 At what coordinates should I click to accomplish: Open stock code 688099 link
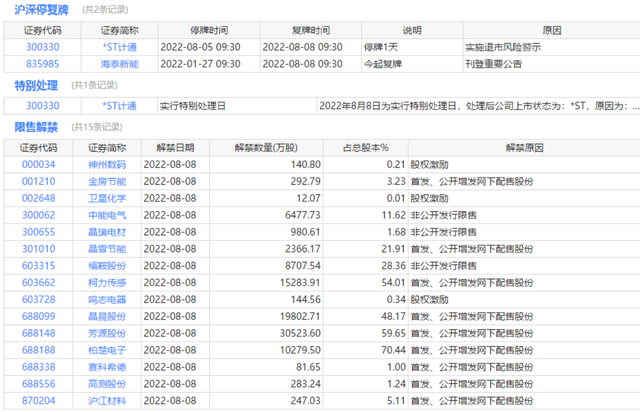(x=38, y=316)
